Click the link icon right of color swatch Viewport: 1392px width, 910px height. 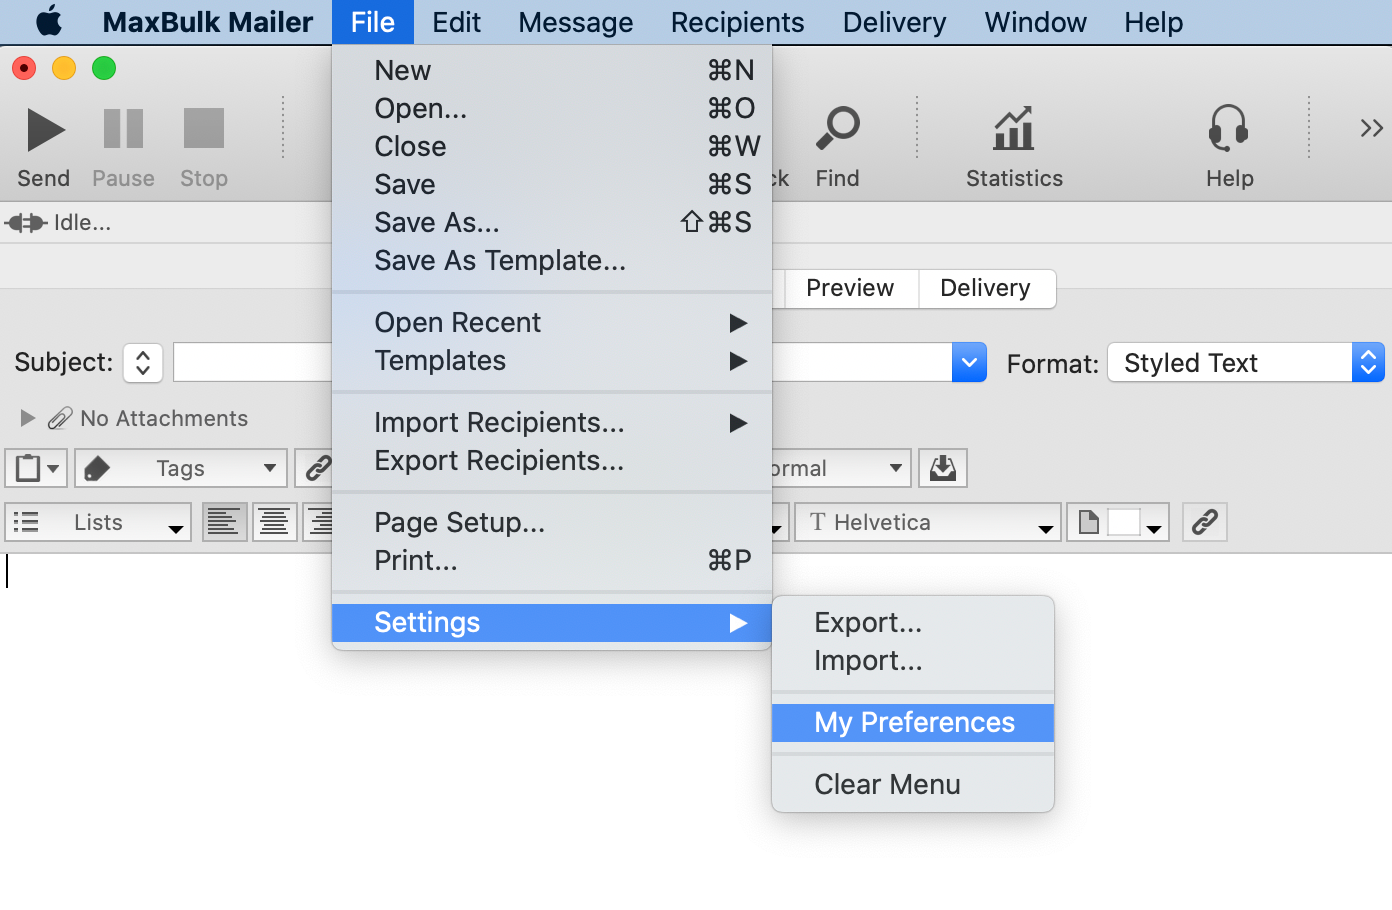tap(1204, 522)
